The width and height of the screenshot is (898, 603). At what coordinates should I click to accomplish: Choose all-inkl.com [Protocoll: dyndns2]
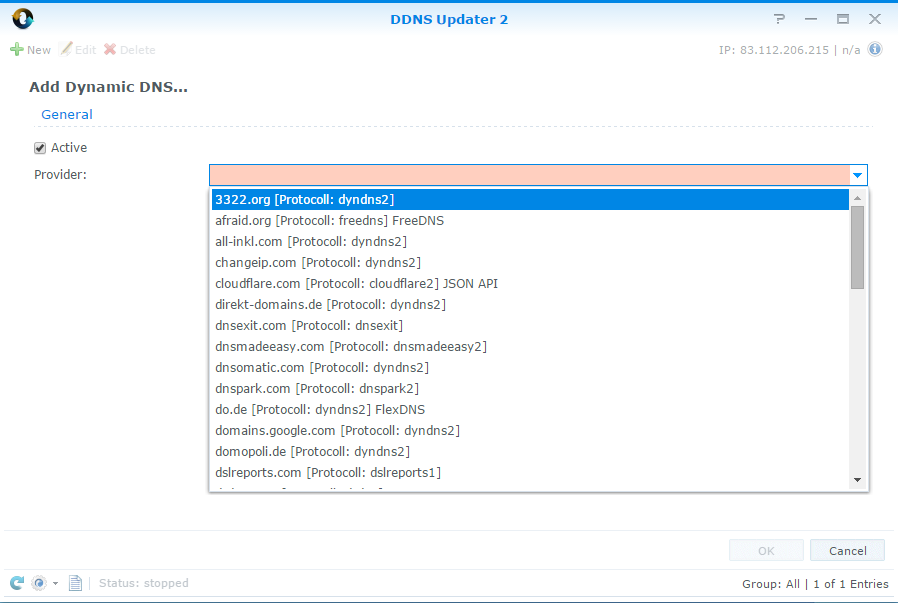(x=530, y=242)
